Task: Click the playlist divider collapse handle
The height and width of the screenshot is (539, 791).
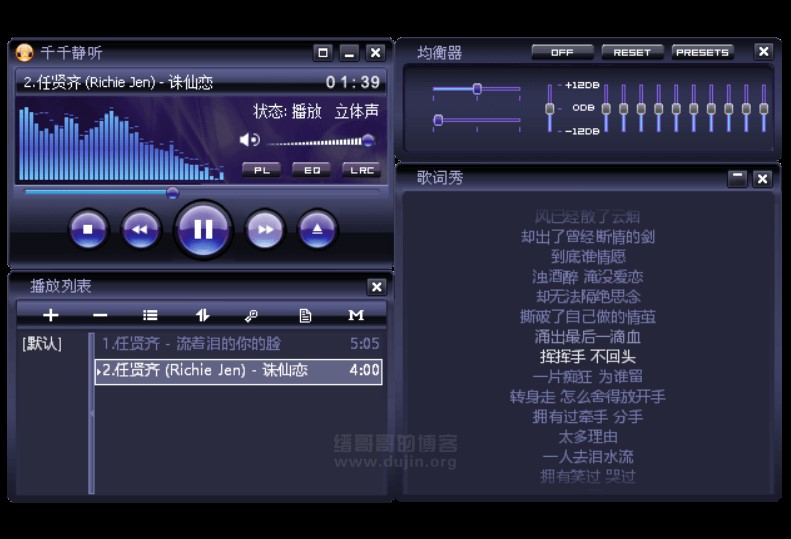Action: 91,413
